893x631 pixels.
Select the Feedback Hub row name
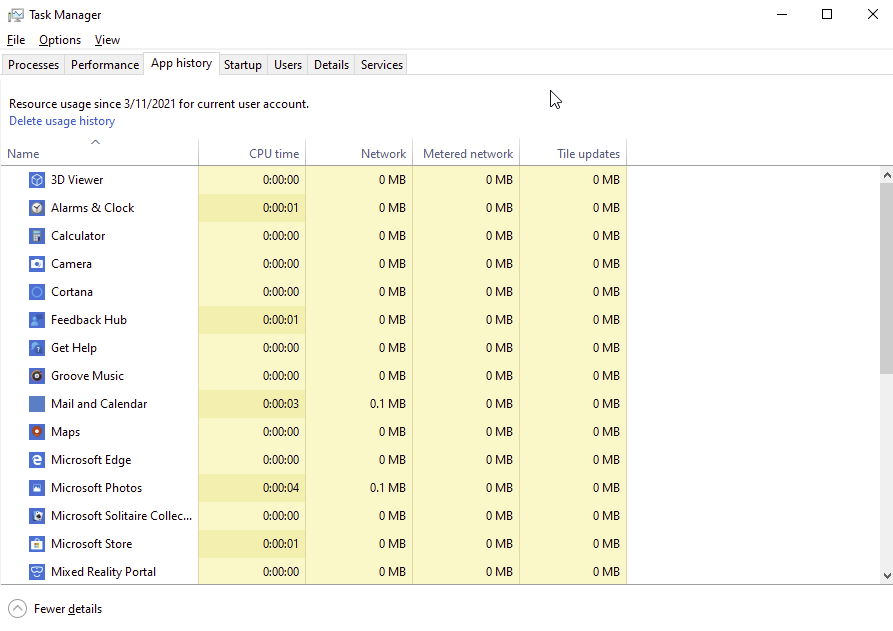point(89,319)
